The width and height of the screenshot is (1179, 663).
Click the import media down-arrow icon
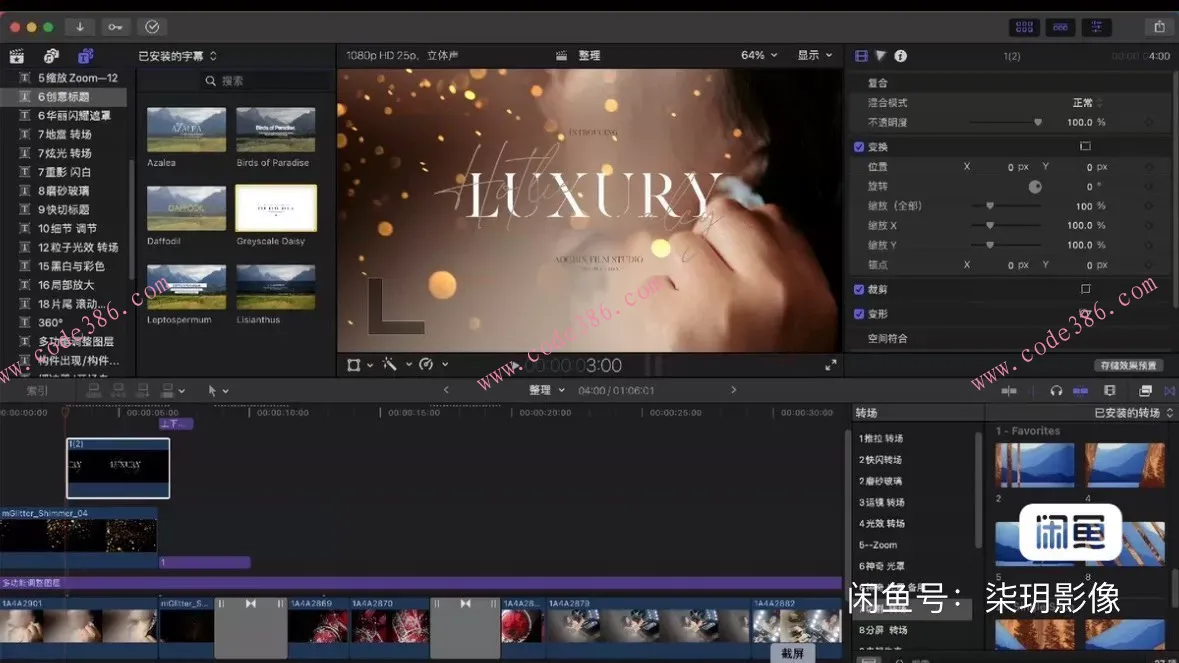(80, 27)
